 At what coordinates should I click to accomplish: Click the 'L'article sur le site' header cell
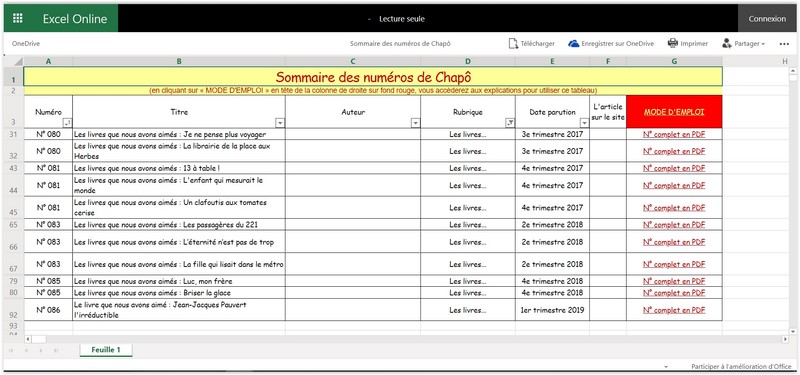608,112
